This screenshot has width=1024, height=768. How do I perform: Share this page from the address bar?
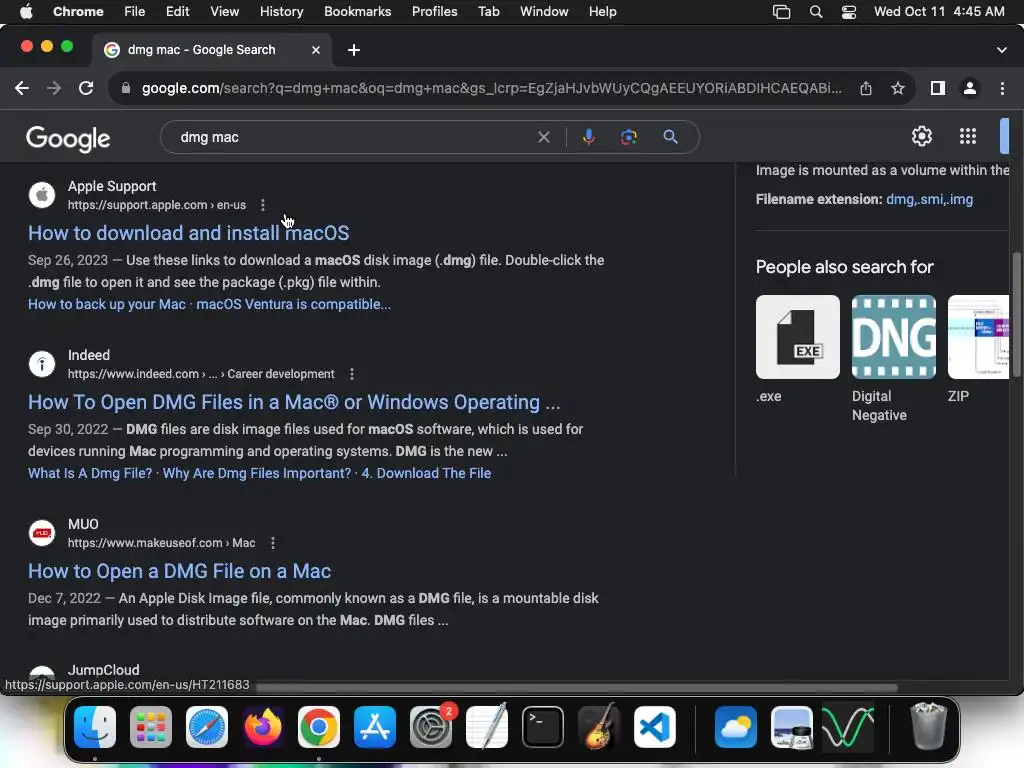point(865,88)
